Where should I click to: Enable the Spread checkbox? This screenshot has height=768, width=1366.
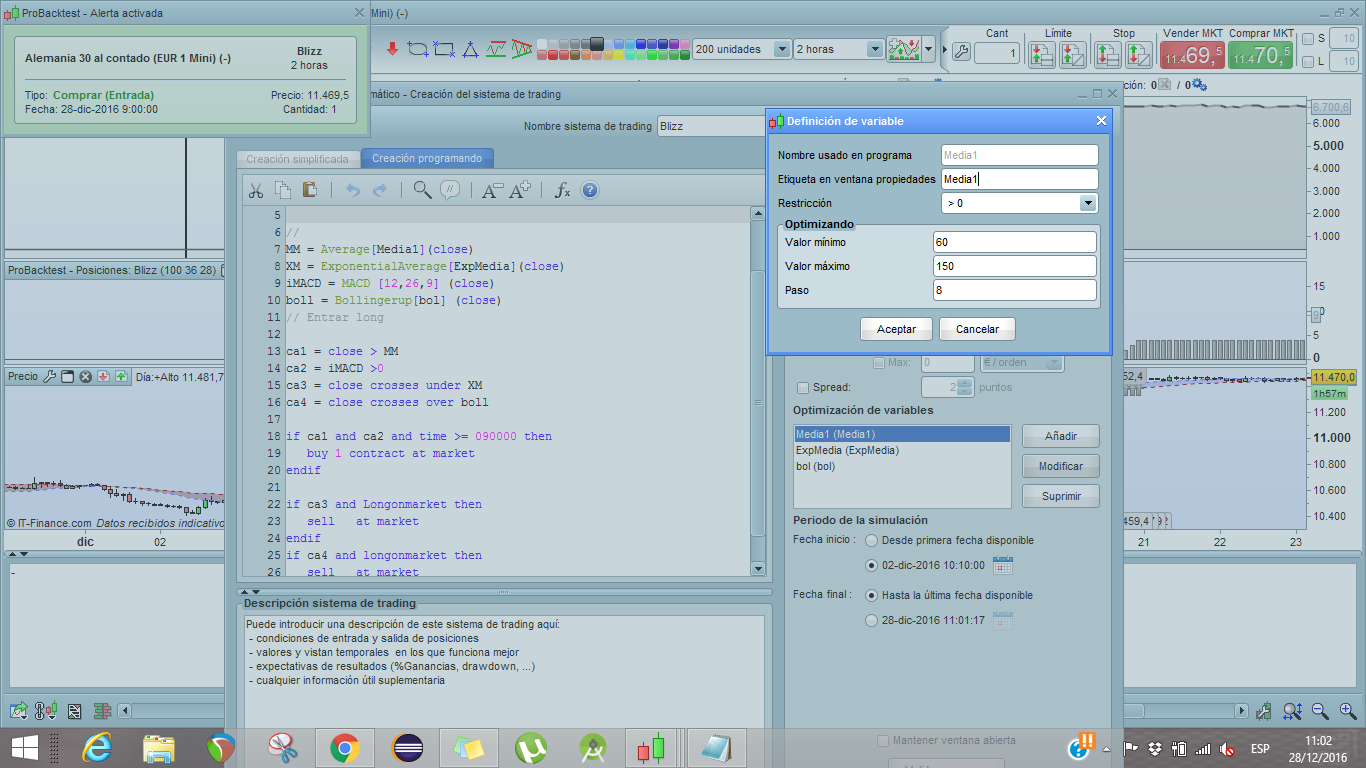click(x=802, y=388)
